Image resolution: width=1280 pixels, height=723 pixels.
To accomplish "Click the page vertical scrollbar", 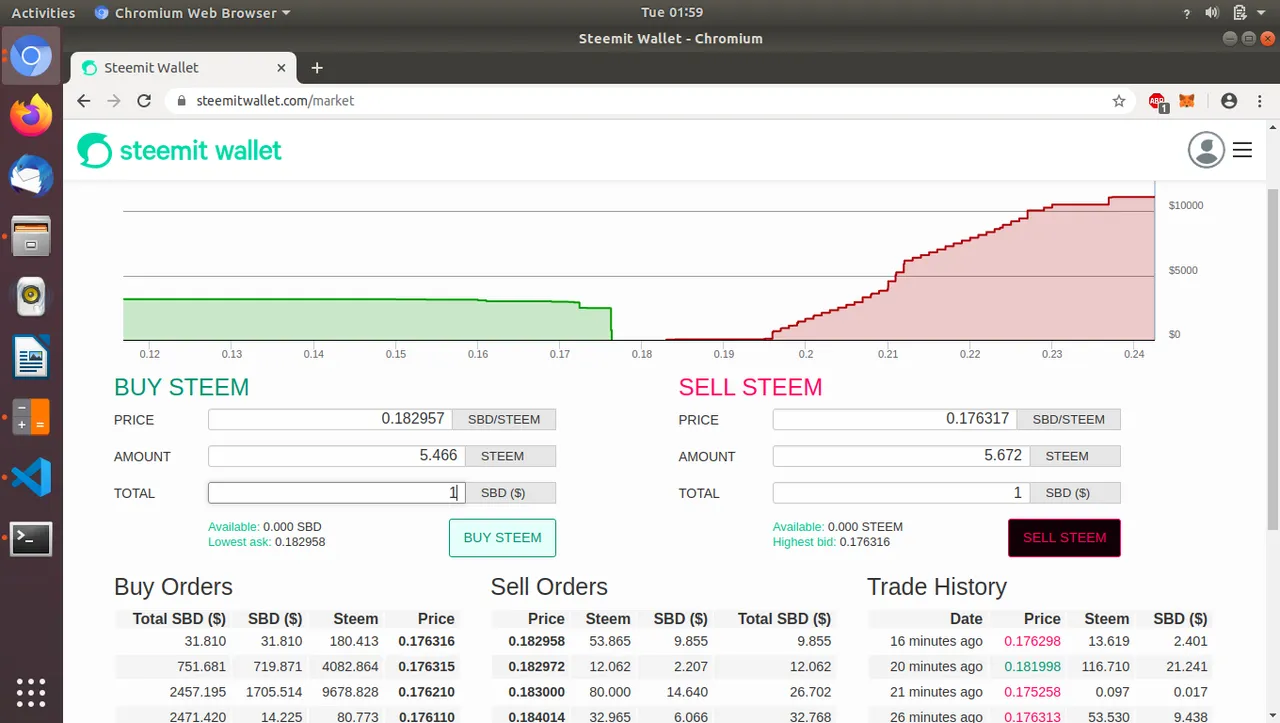I will pyautogui.click(x=1273, y=358).
